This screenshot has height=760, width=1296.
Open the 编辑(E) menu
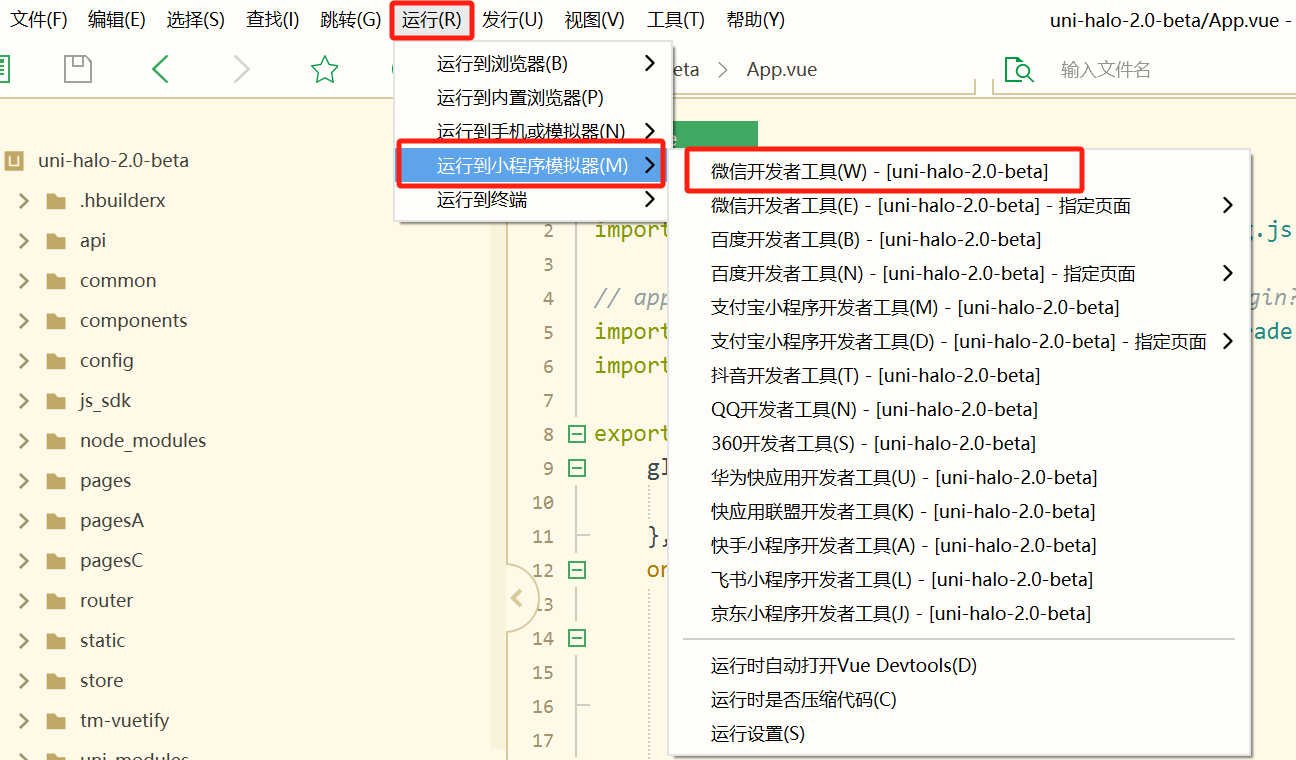coord(116,20)
